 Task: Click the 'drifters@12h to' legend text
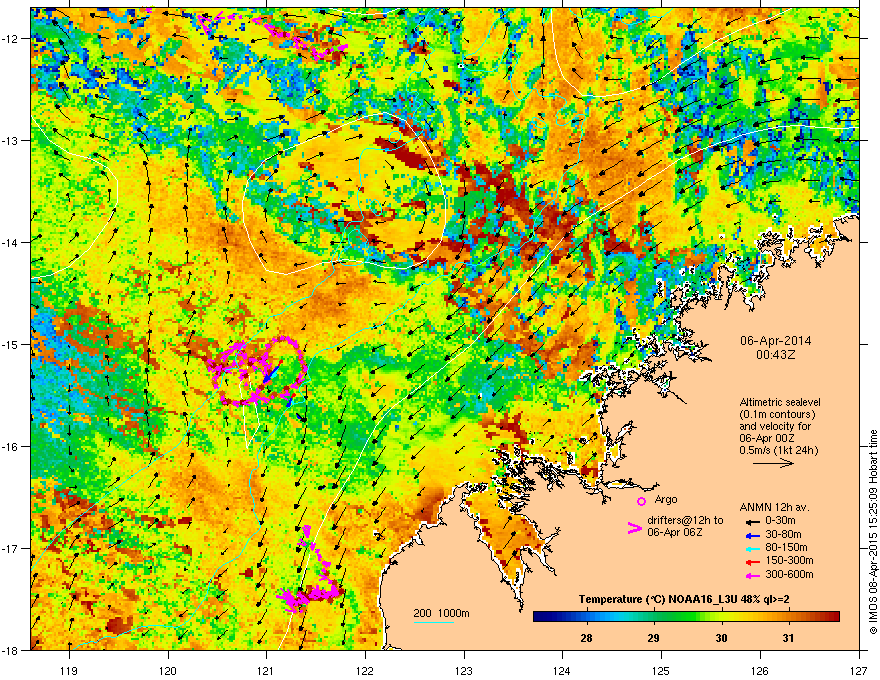pyautogui.click(x=685, y=520)
